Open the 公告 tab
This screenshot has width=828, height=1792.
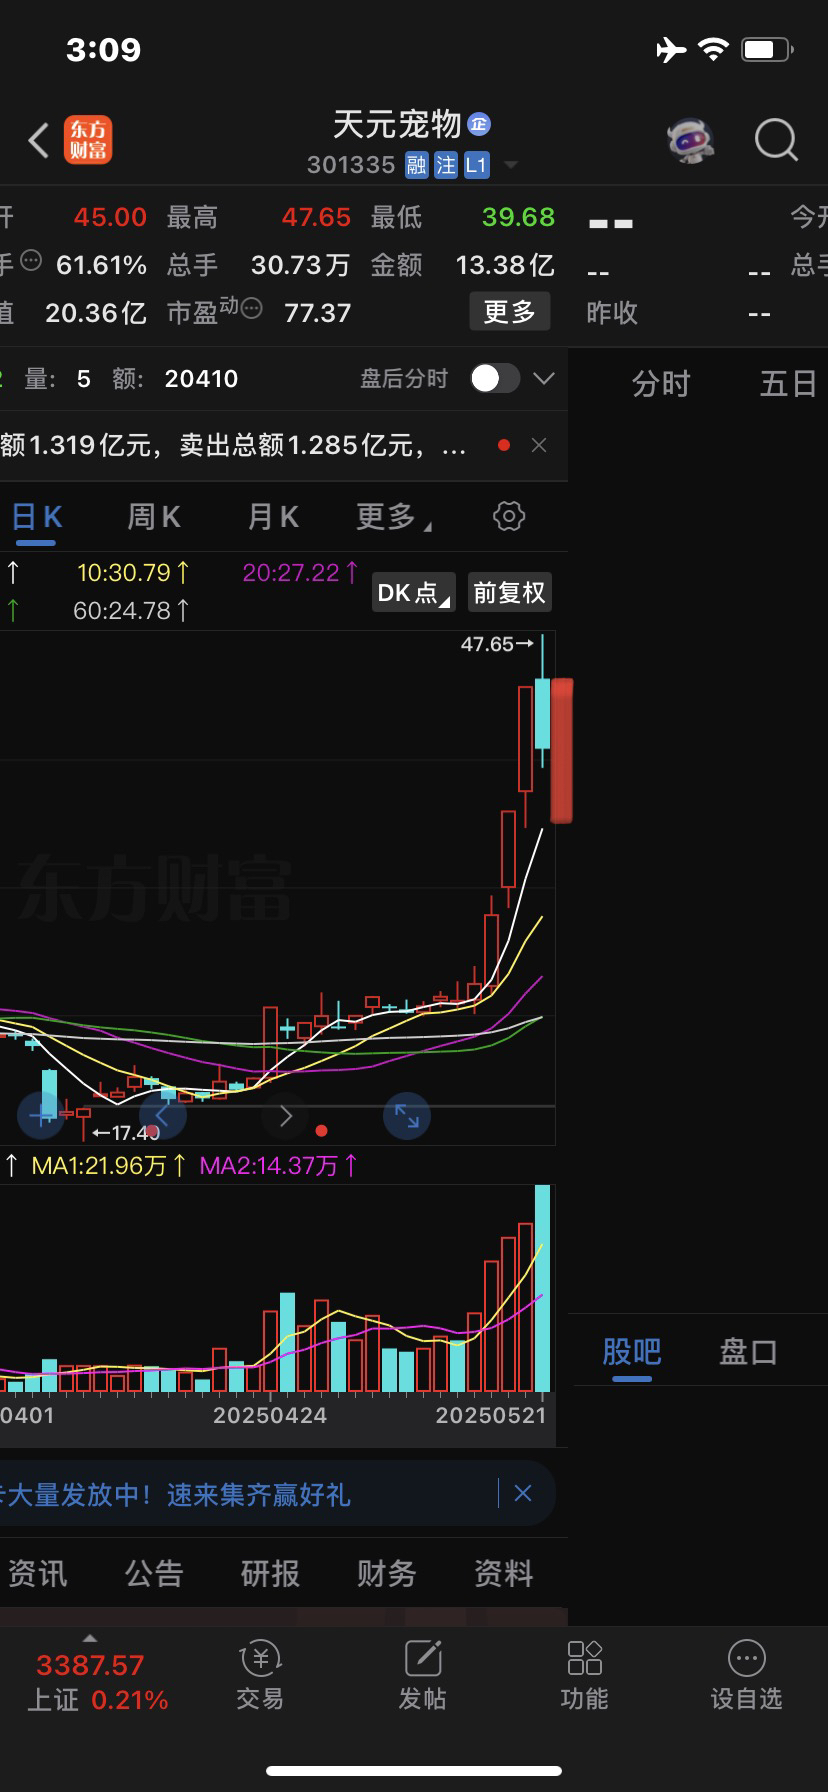click(x=154, y=1573)
